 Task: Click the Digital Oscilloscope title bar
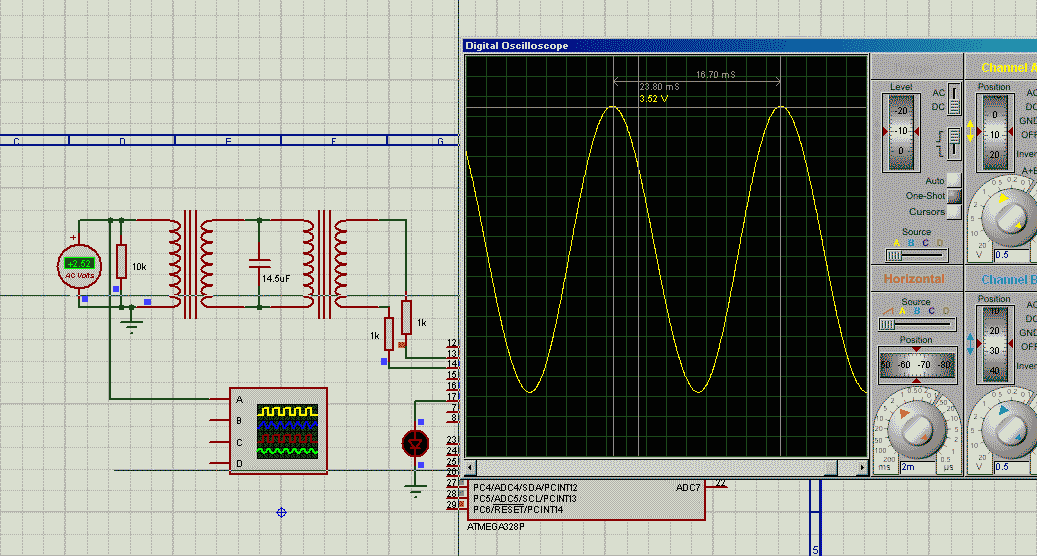point(750,46)
